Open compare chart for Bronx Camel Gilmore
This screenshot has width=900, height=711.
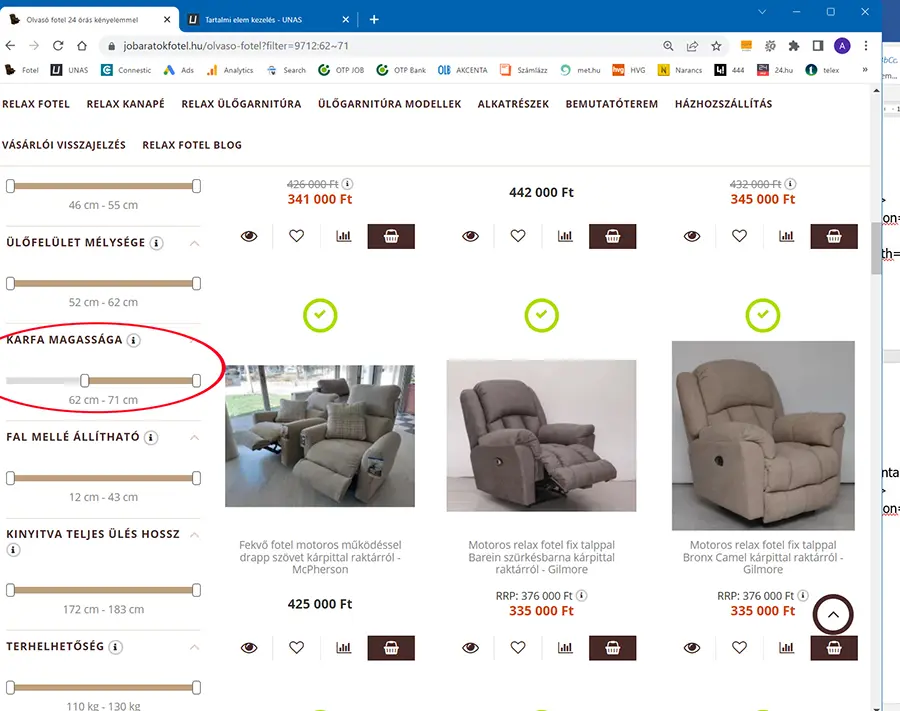(786, 647)
